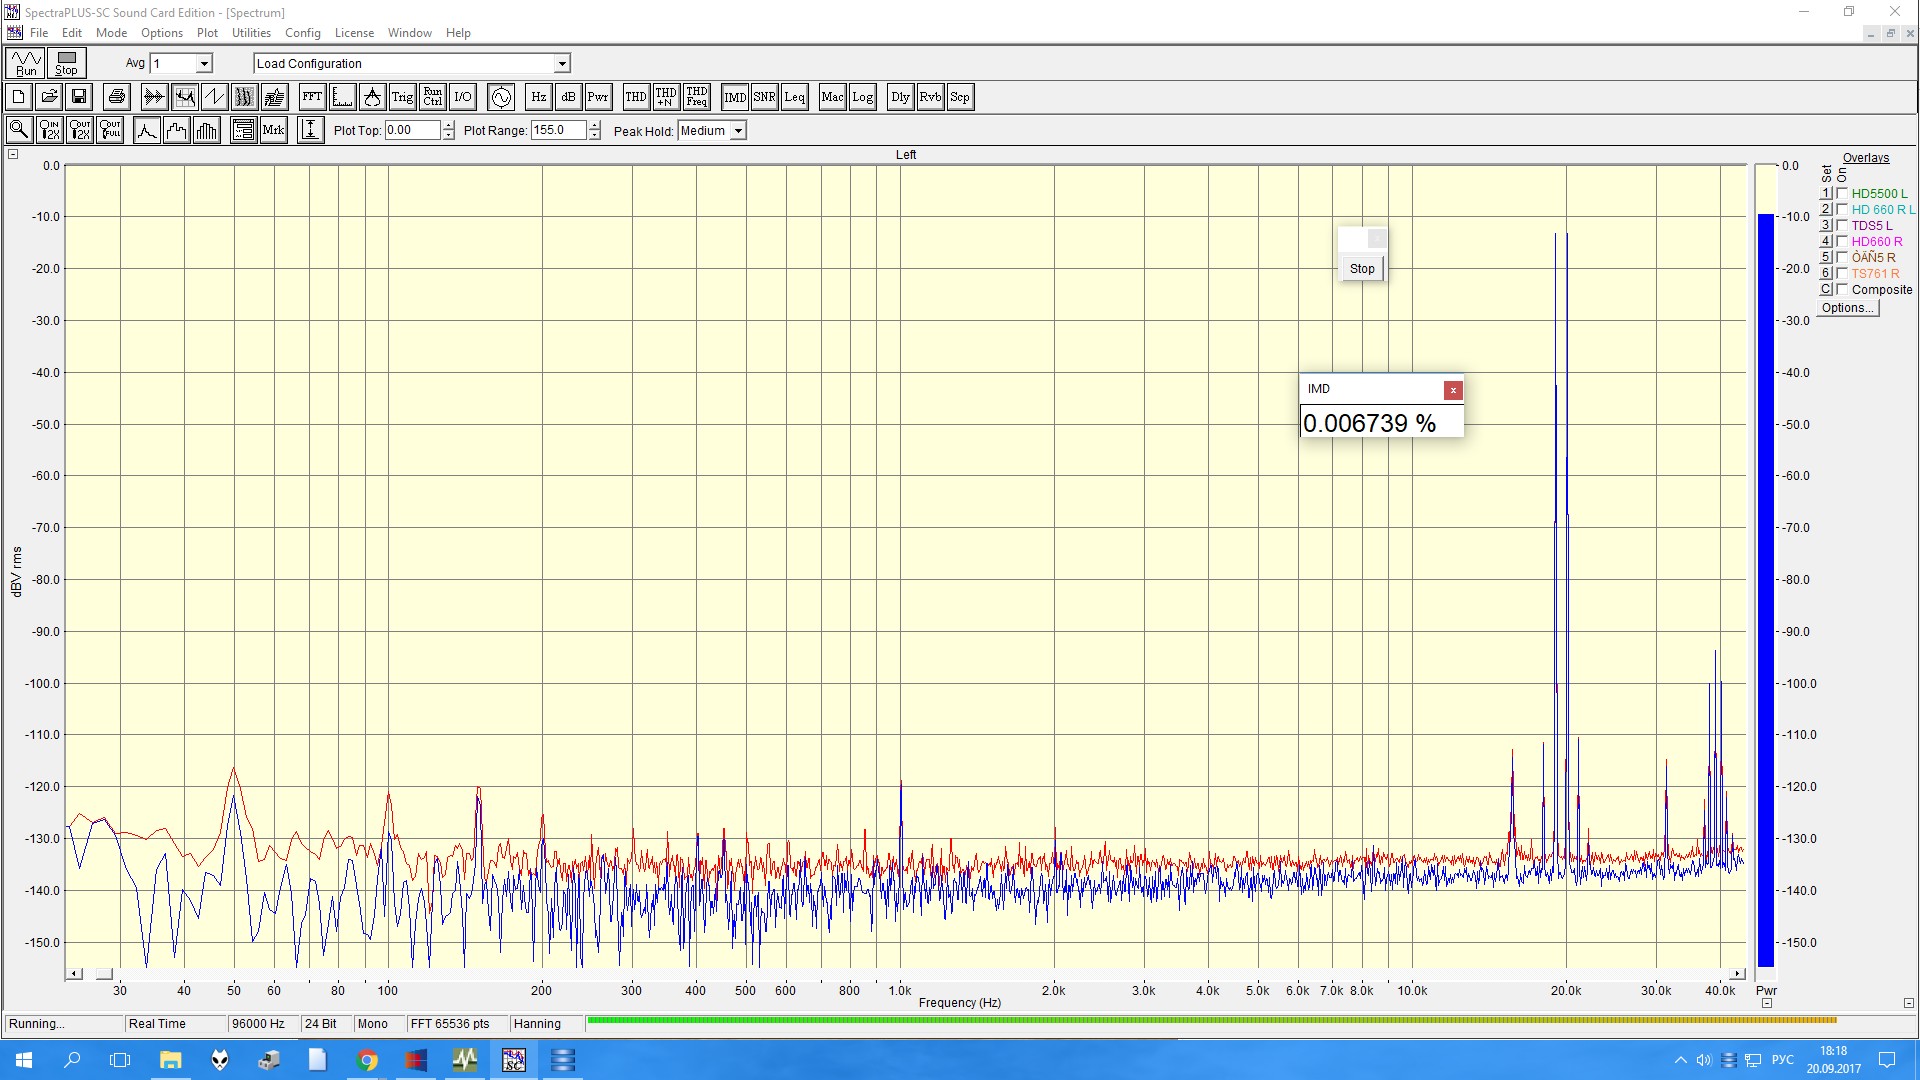Screen dimensions: 1920x1080
Task: Close the IMD readout window
Action: pyautogui.click(x=1453, y=390)
